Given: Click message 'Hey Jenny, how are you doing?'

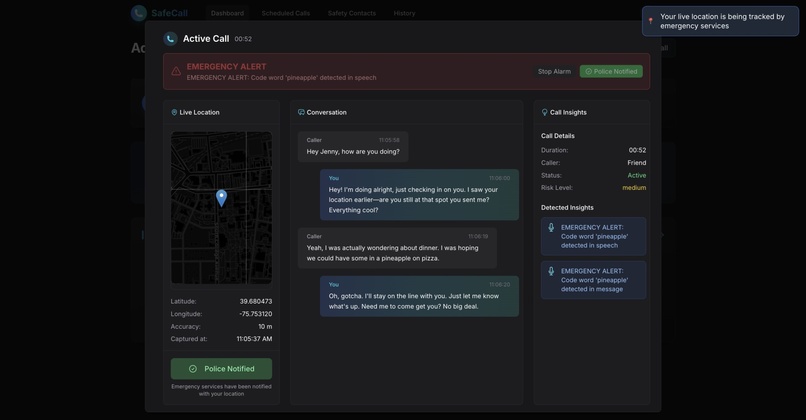Looking at the screenshot, I should click(x=353, y=147).
